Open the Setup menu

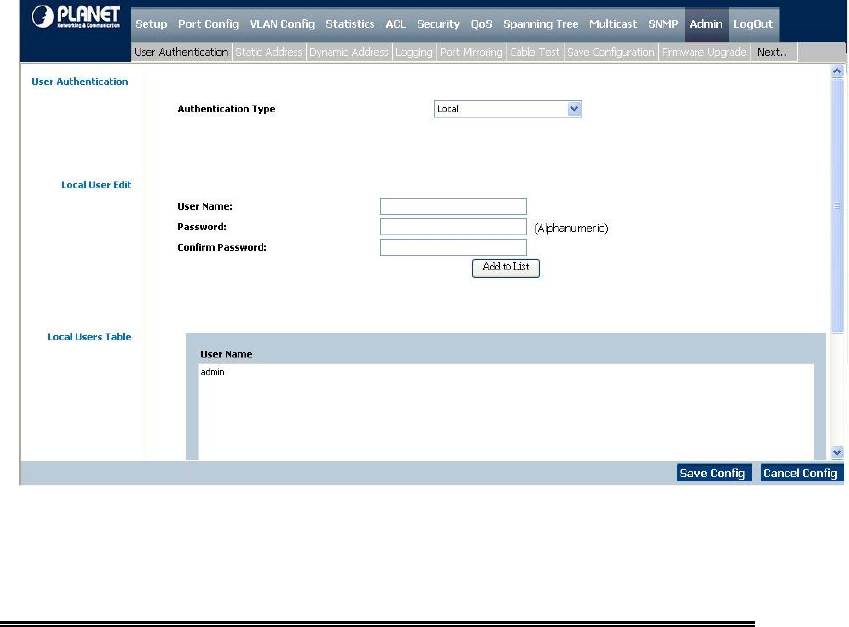tap(151, 24)
